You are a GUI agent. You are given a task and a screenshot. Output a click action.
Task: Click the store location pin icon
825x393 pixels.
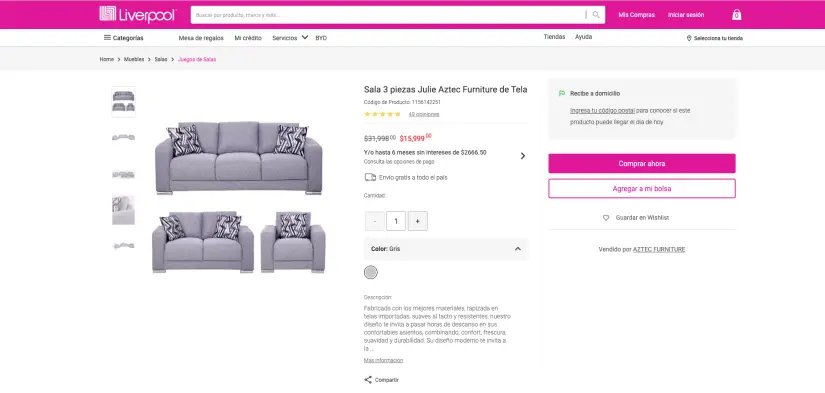coord(689,38)
